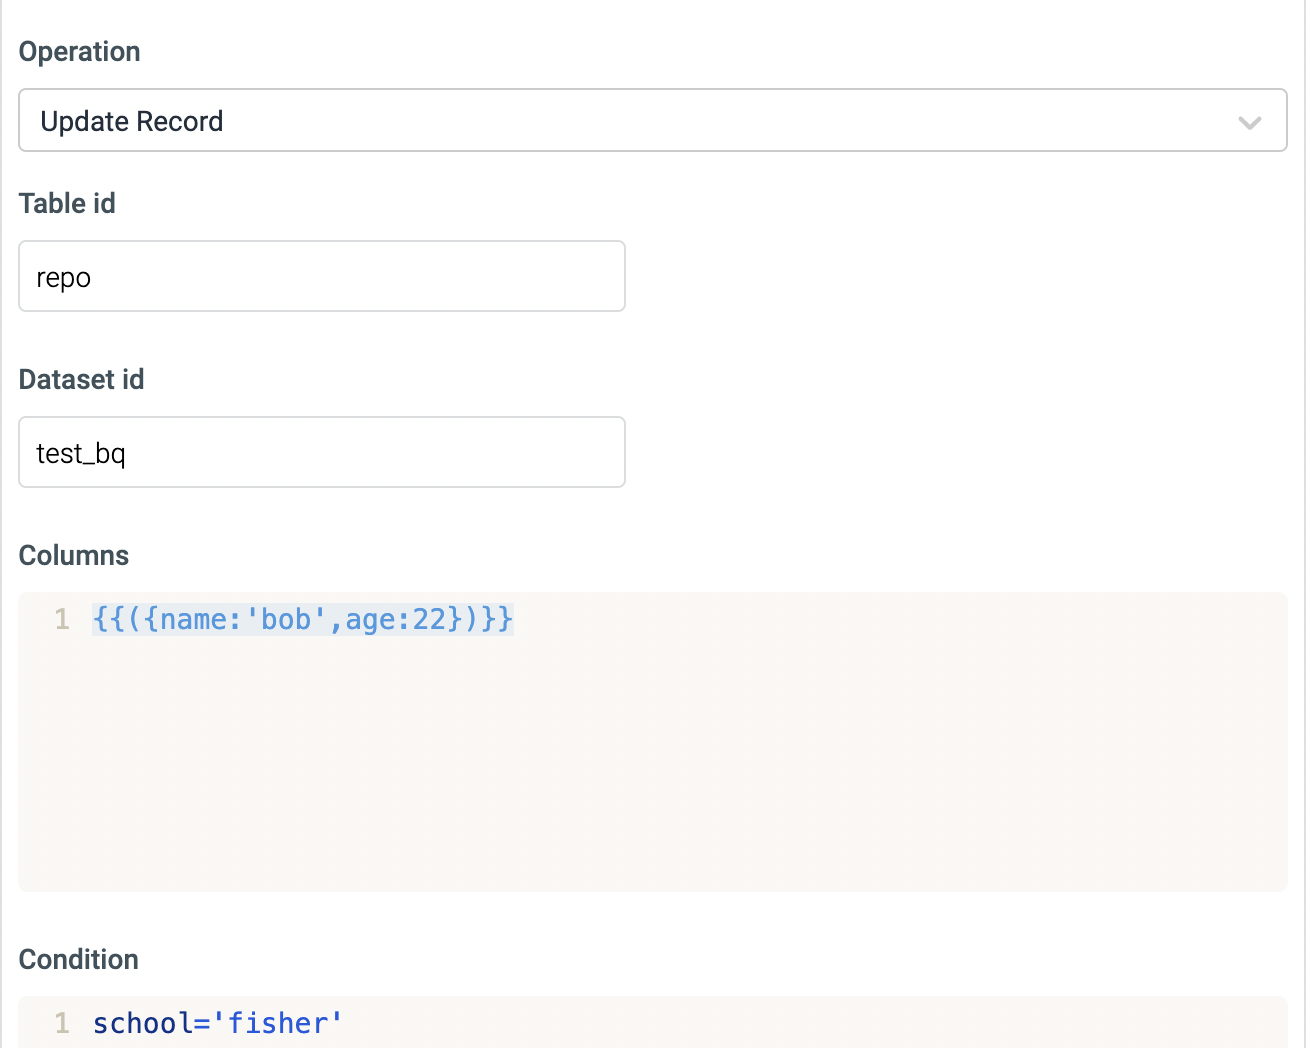
Task: Focus the Dataset id field with 'test_bq'
Action: coord(321,453)
